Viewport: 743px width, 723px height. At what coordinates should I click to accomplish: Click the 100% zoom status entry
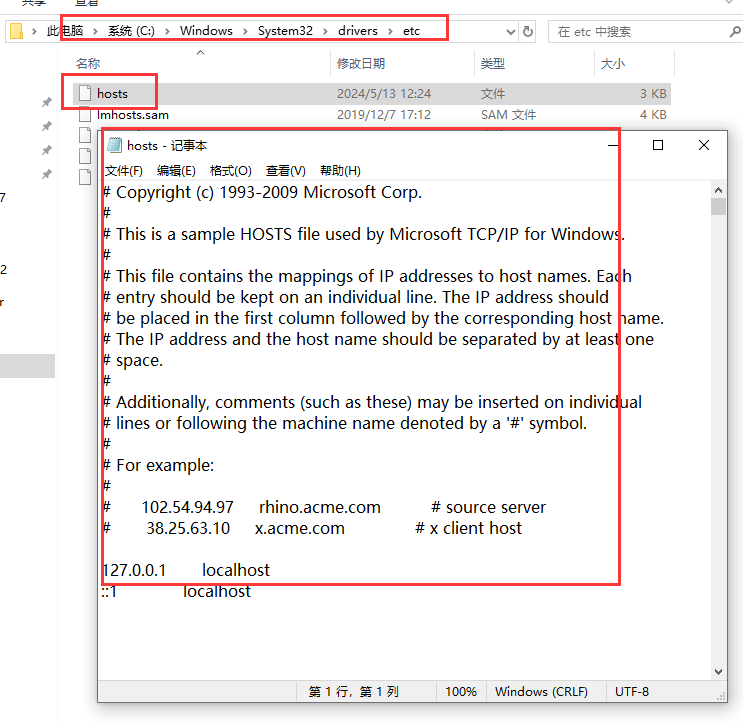coord(461,692)
